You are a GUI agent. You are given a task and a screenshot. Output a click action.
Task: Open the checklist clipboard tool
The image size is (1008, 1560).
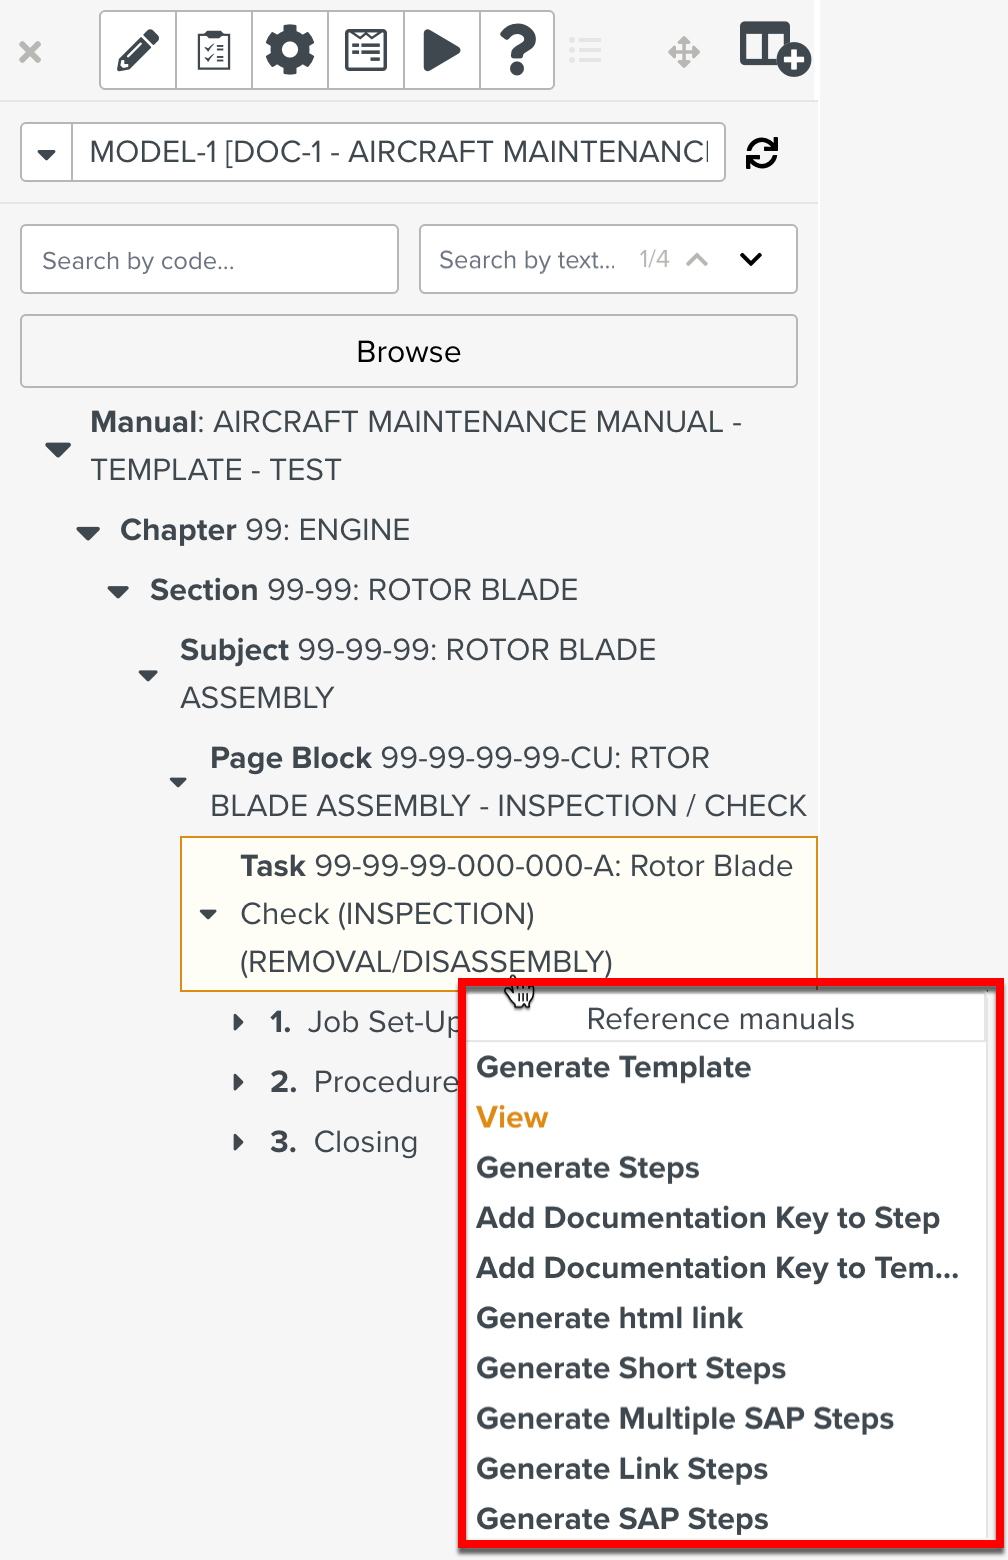tap(213, 50)
